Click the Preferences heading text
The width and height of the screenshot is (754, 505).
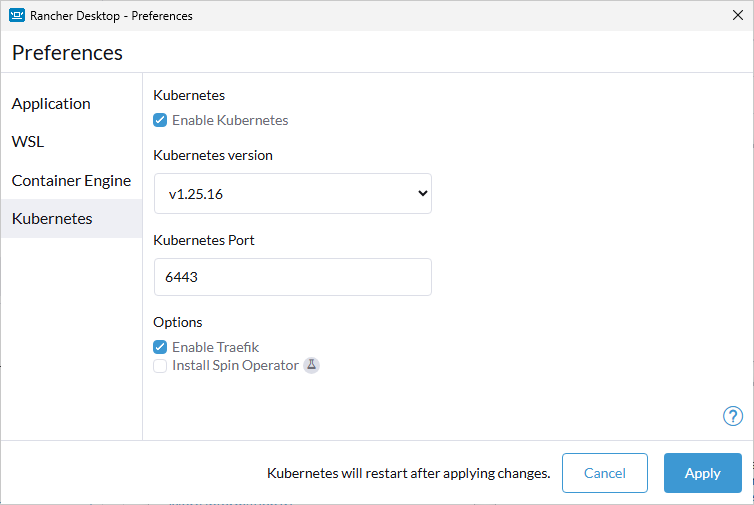67,53
